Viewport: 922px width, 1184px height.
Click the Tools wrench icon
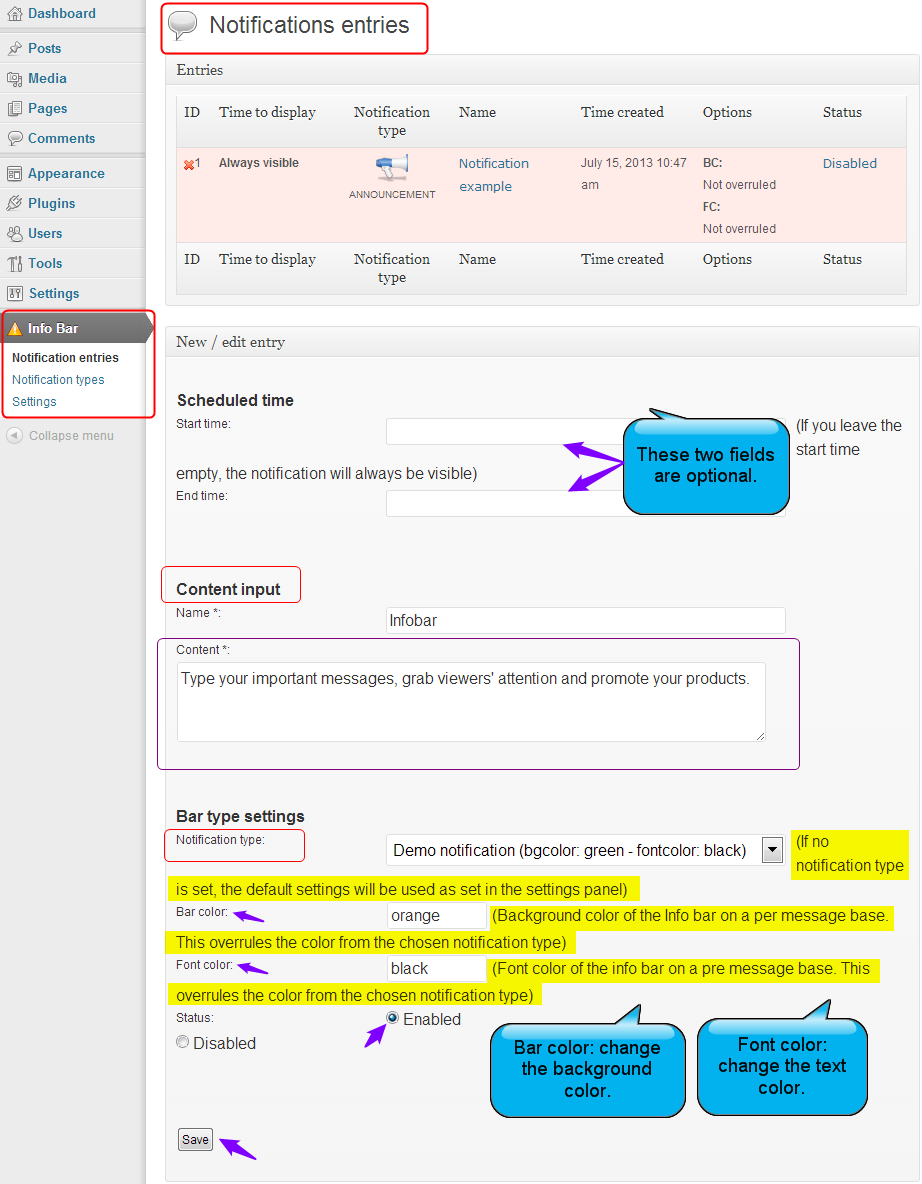coord(14,264)
